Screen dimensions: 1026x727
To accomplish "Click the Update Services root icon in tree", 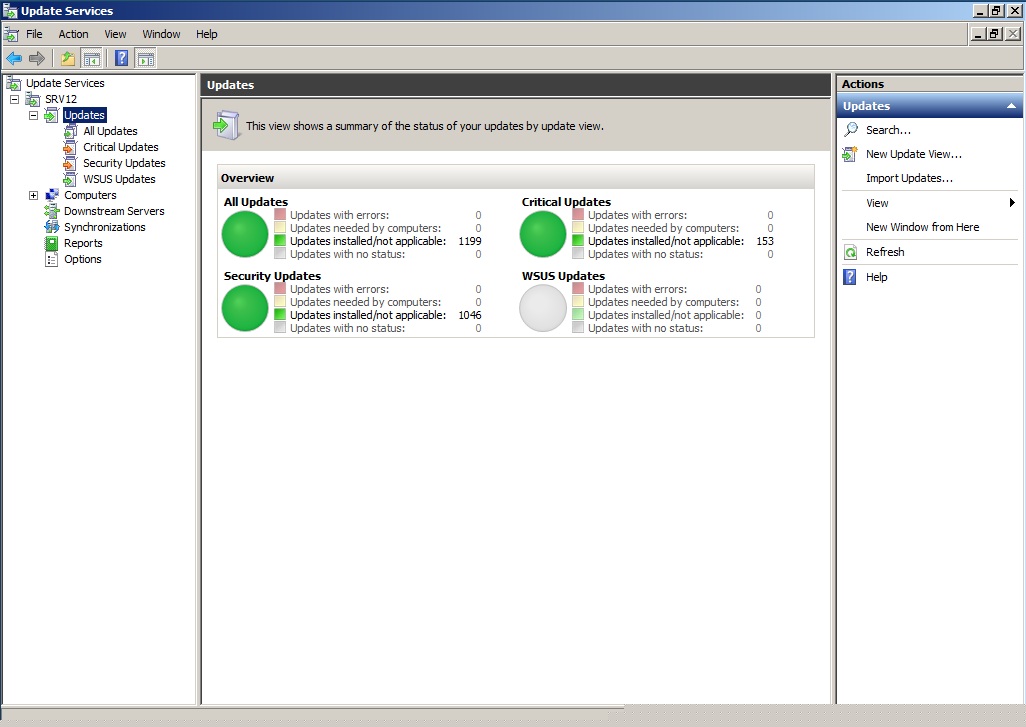I will (x=14, y=83).
